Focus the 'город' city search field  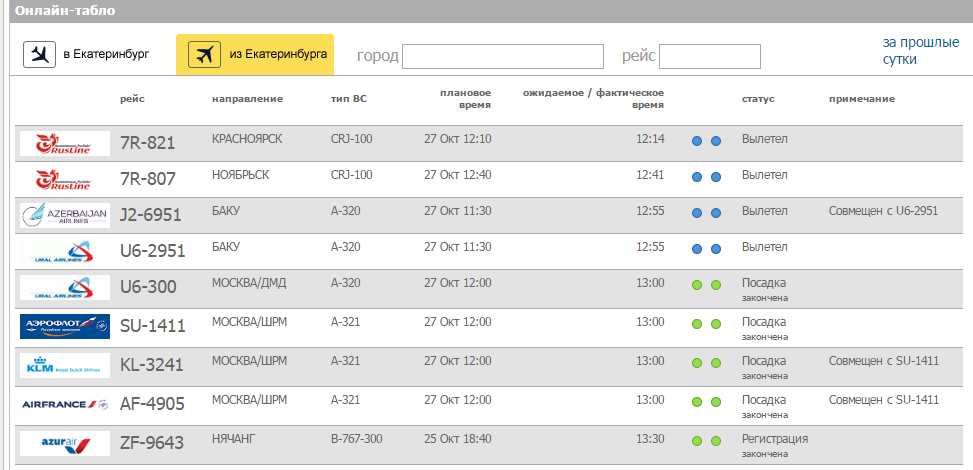pyautogui.click(x=502, y=56)
